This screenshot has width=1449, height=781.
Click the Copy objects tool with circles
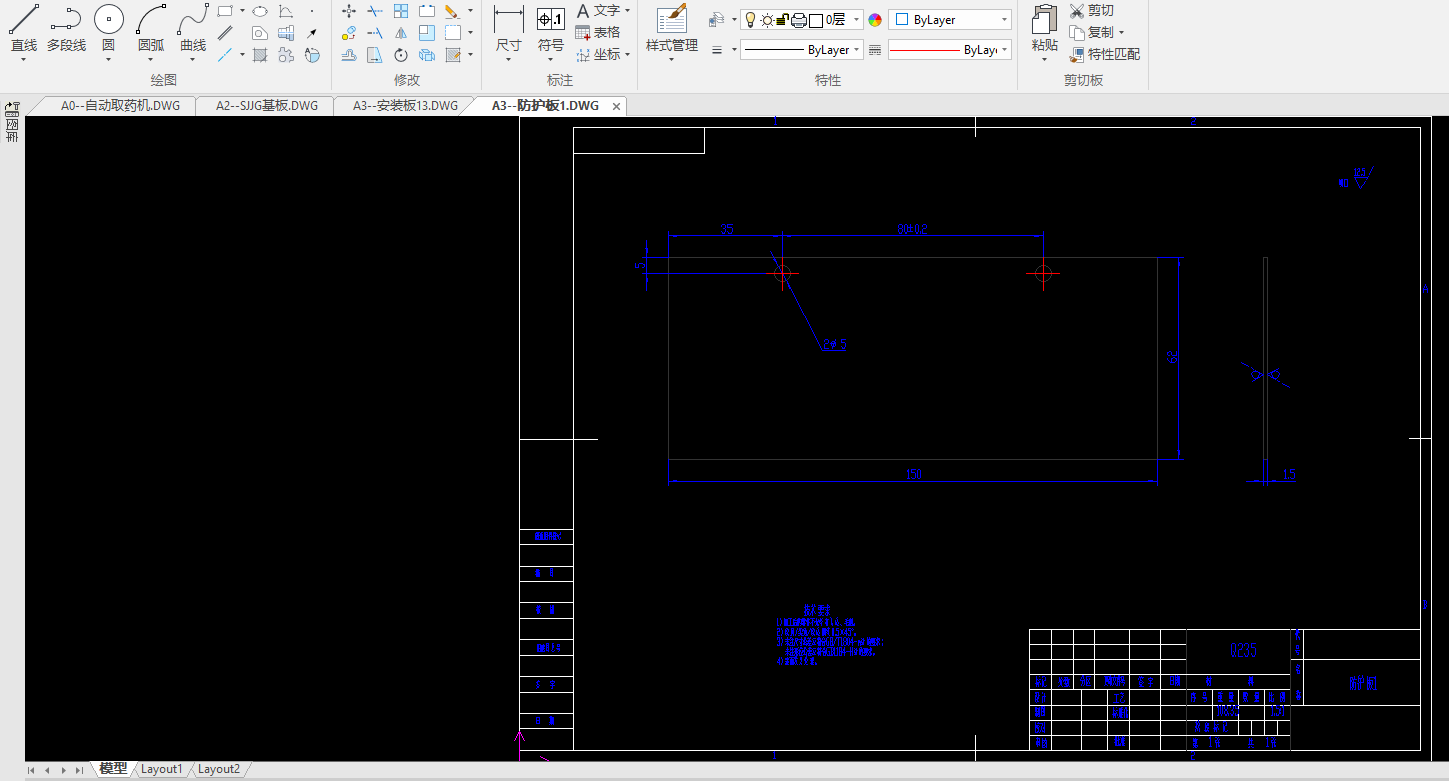348,33
